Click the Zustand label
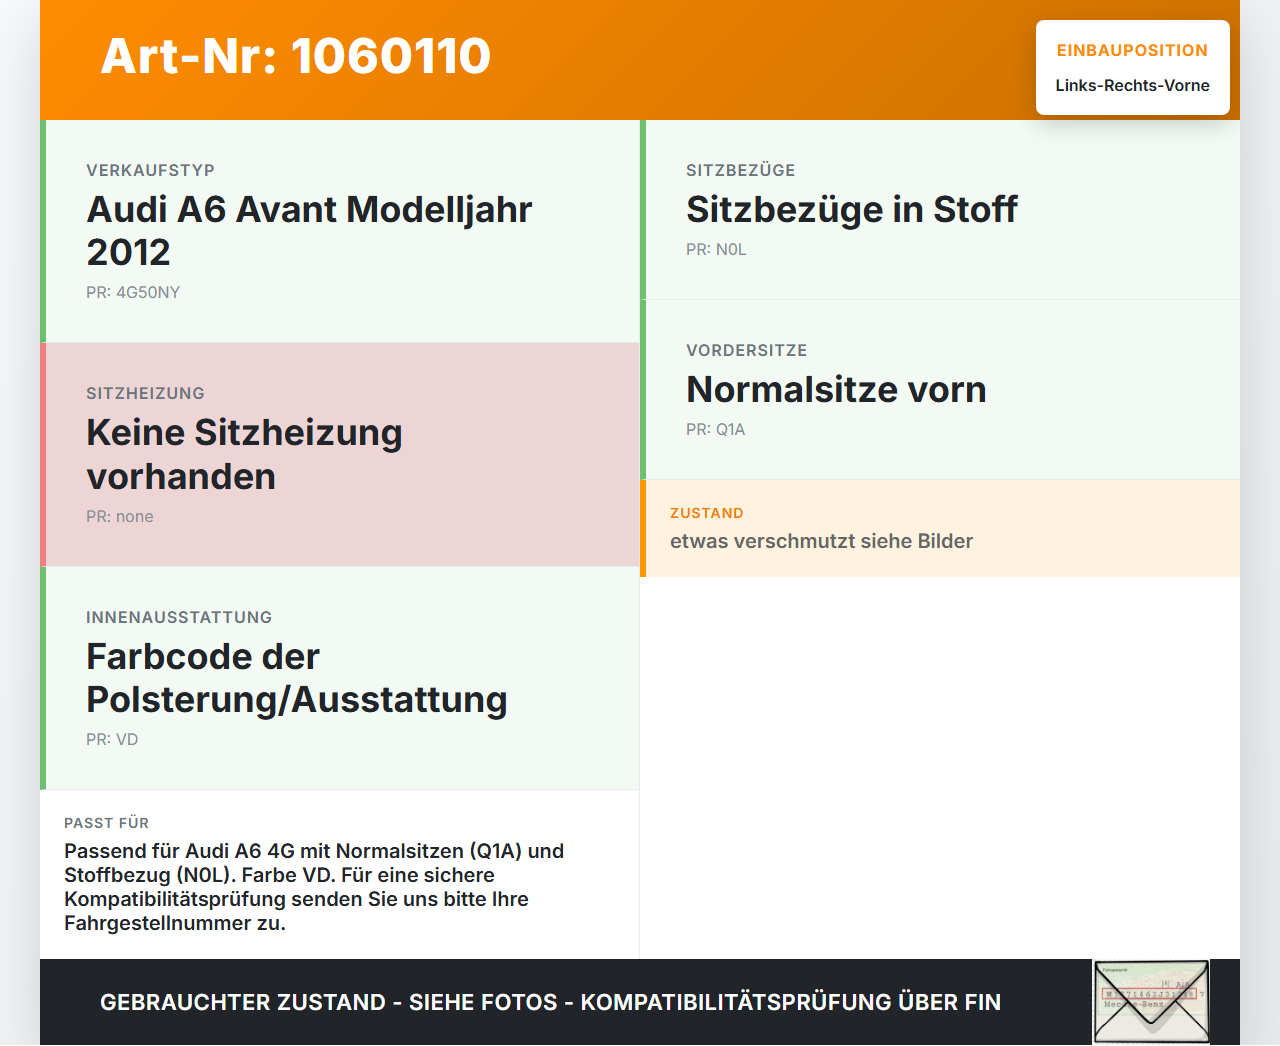The width and height of the screenshot is (1280, 1046). click(x=707, y=513)
